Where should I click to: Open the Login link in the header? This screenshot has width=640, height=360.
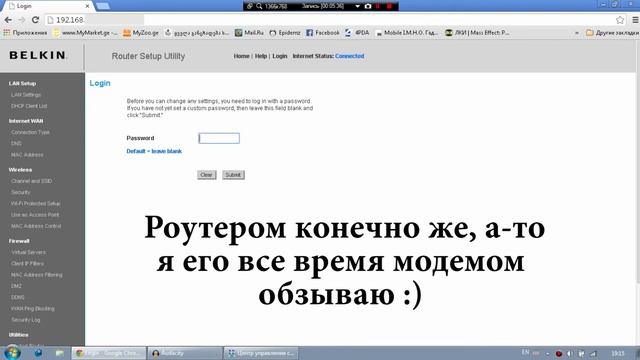[280, 56]
